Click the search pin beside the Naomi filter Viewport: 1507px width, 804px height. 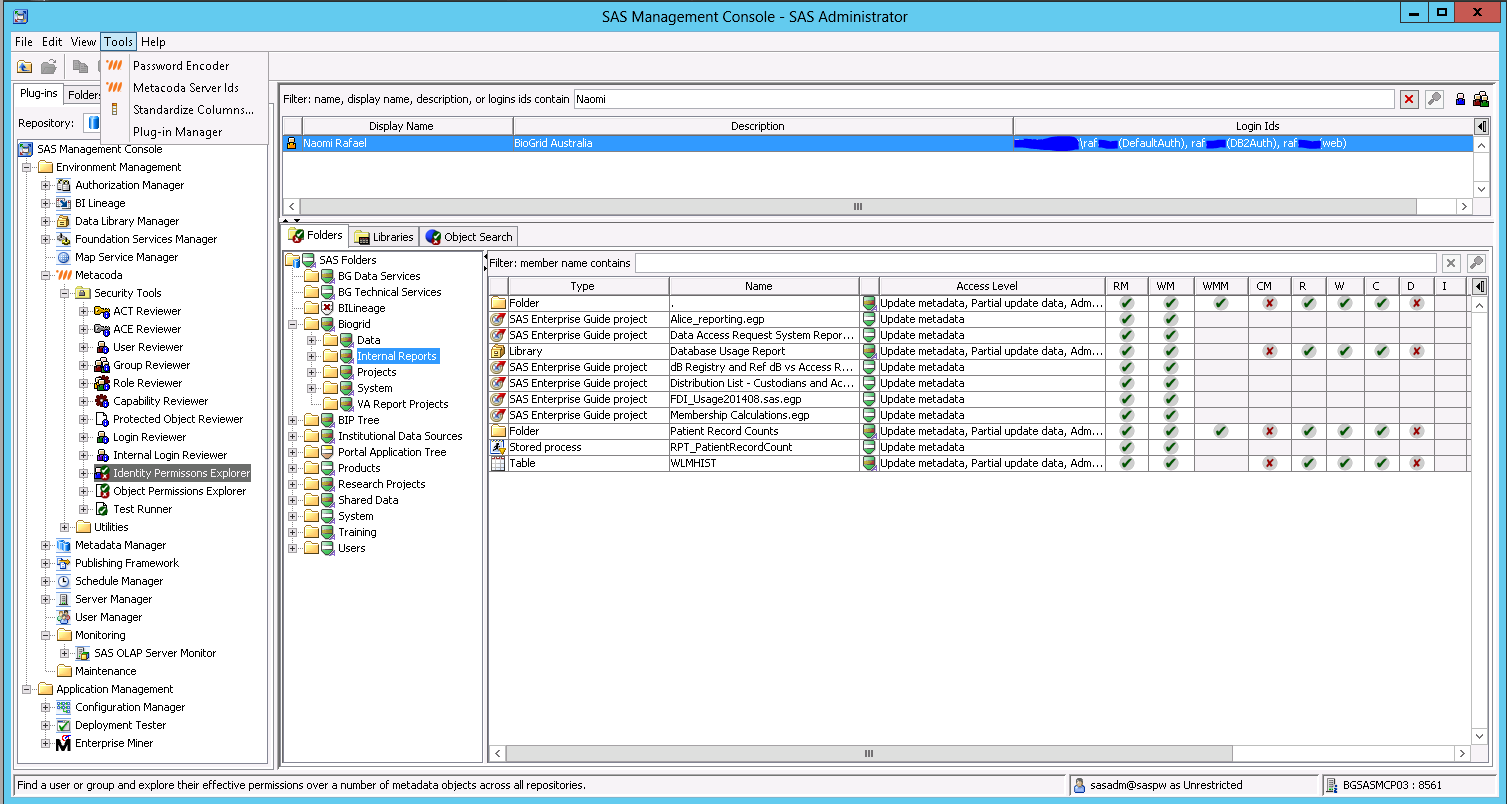[1434, 99]
